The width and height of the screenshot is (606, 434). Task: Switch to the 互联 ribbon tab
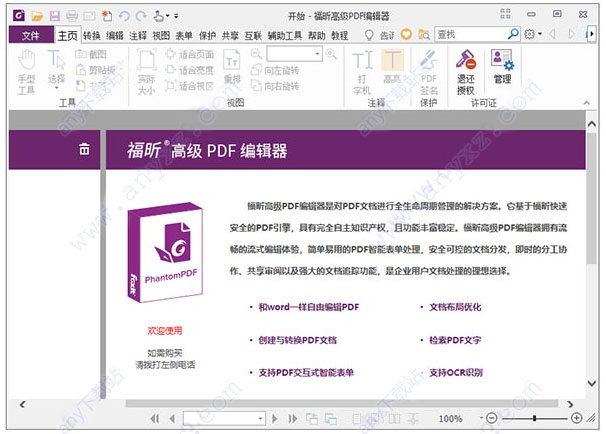253,36
